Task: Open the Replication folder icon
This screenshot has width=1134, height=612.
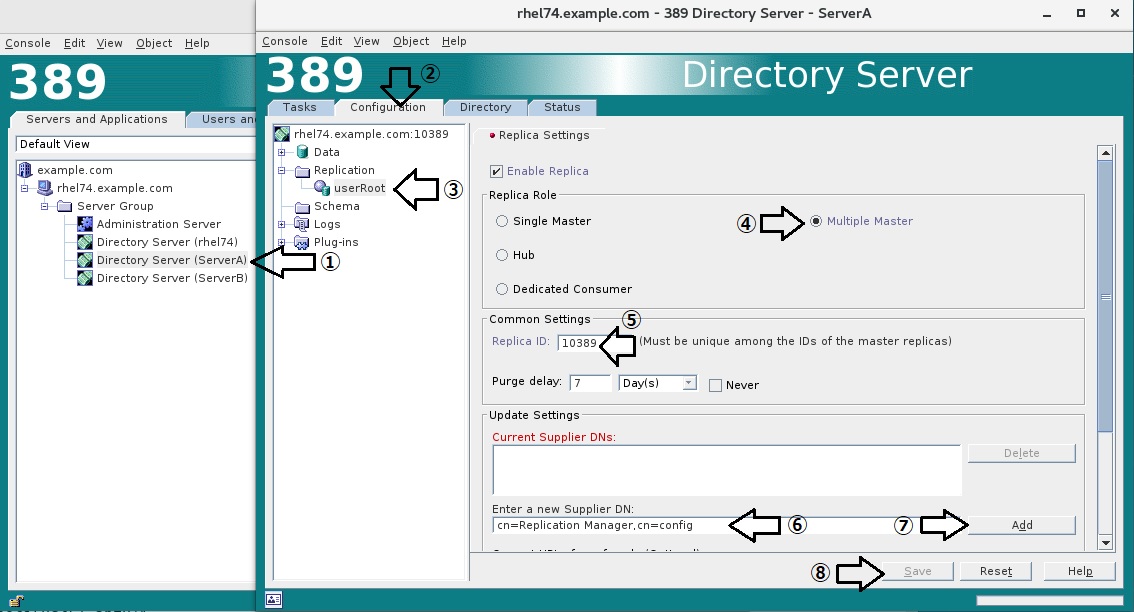Action: (x=302, y=169)
